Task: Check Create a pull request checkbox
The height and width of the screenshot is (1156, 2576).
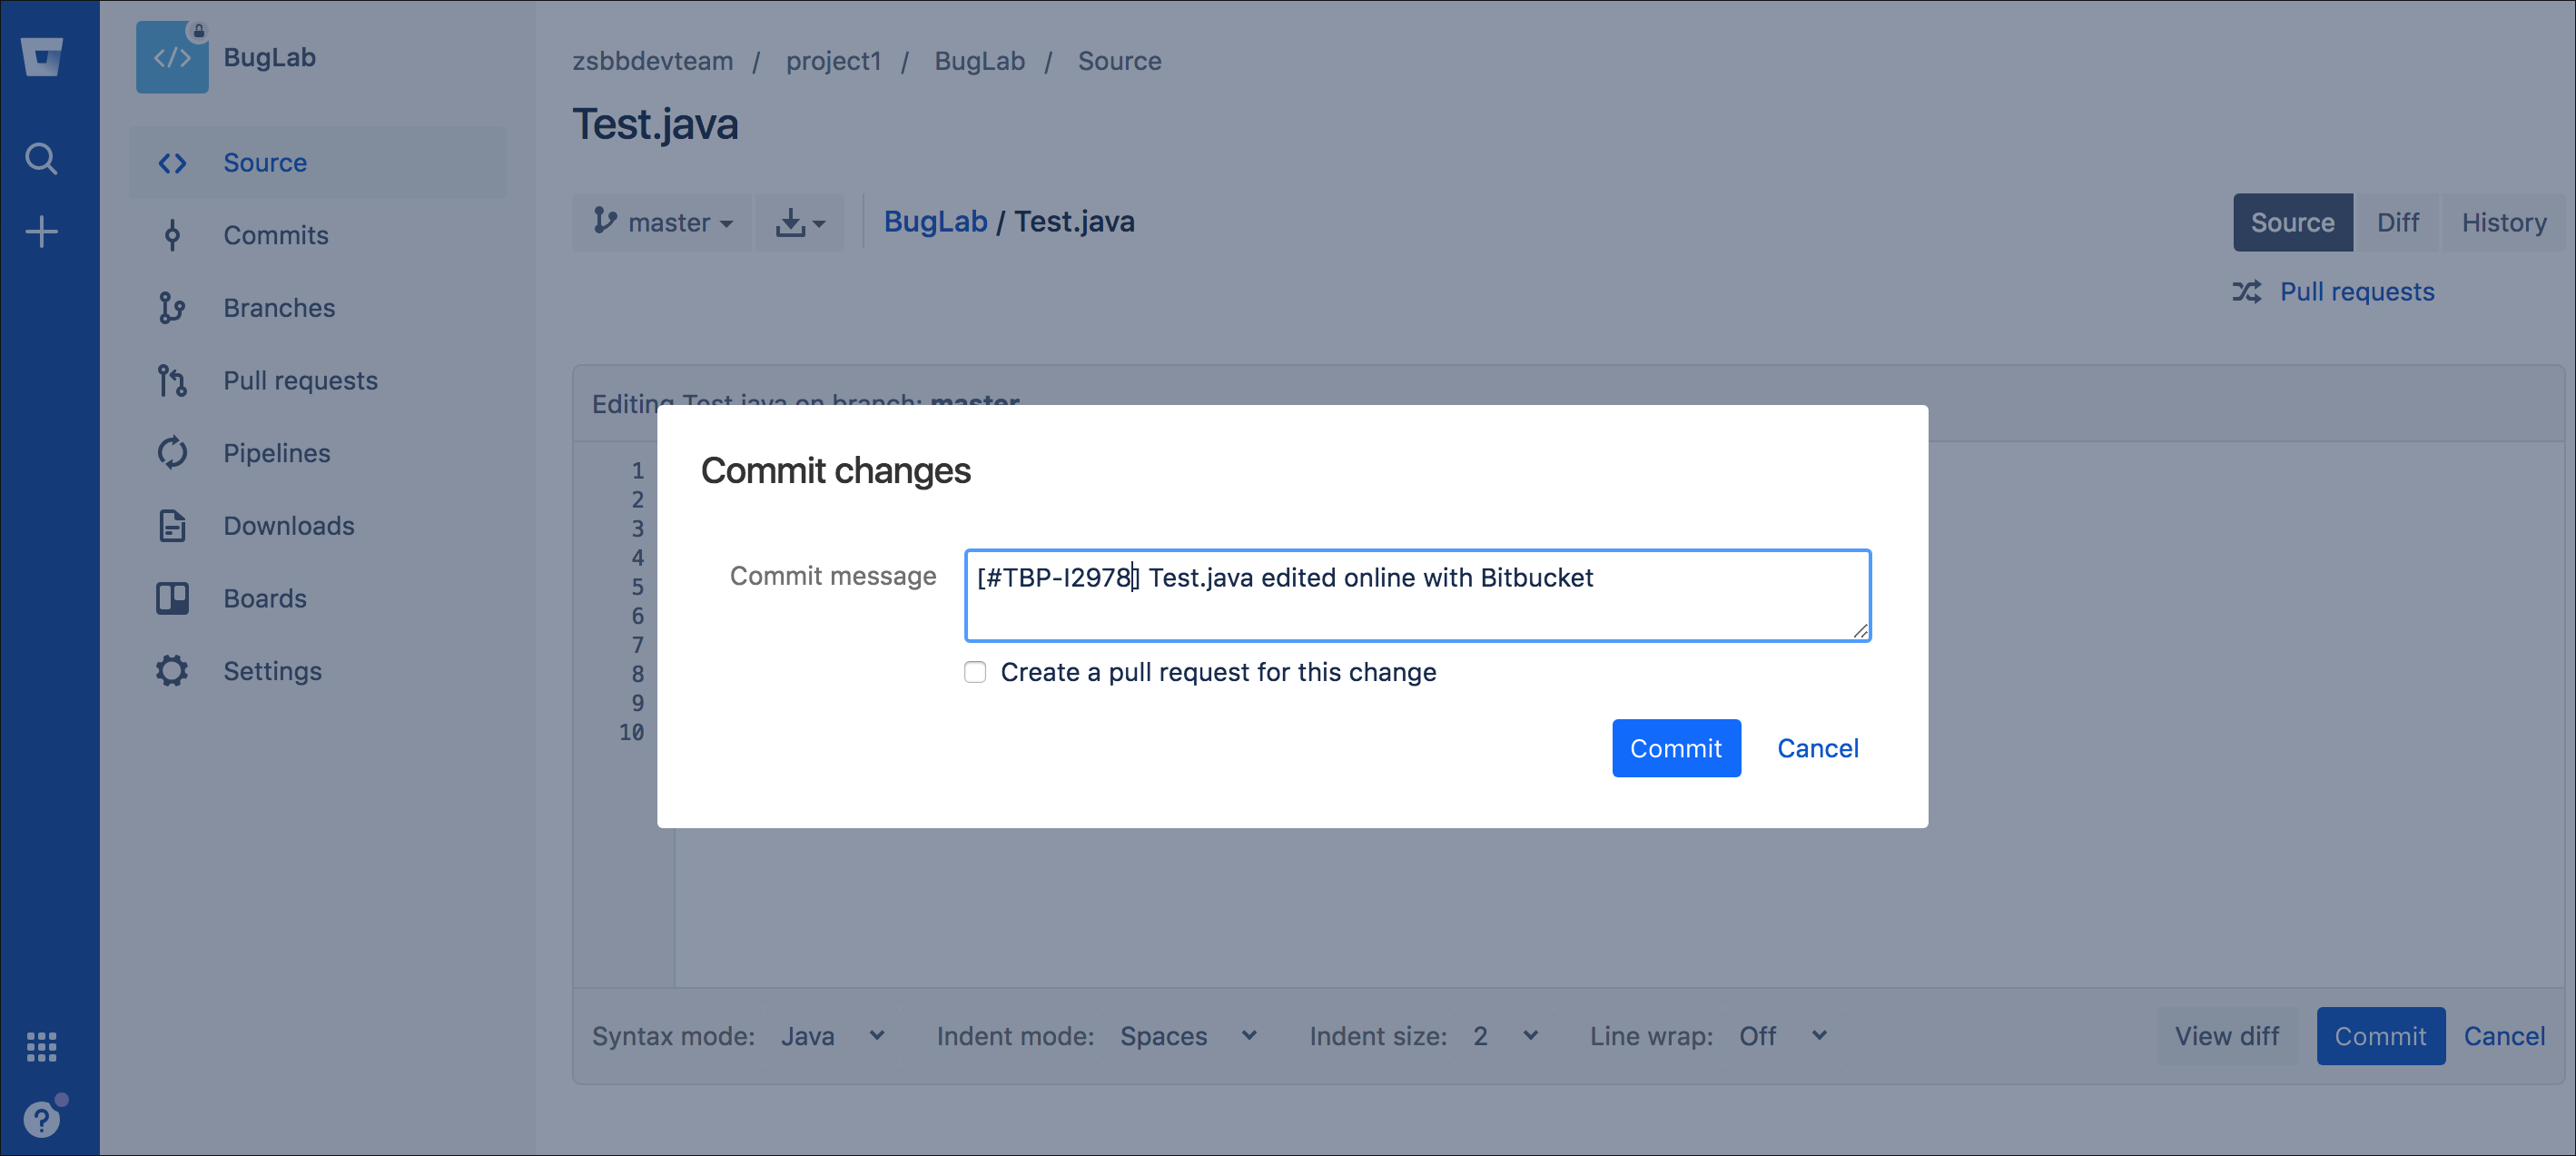Action: [975, 672]
